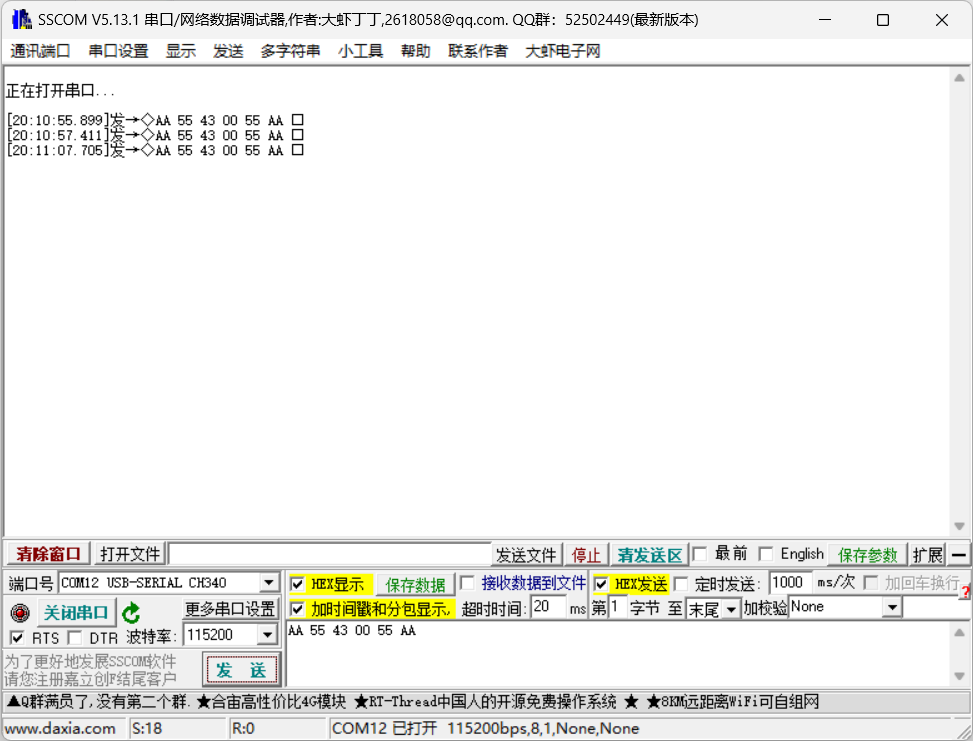Click the green refresh ports icon
Viewport: 973px width, 741px height.
[131, 613]
